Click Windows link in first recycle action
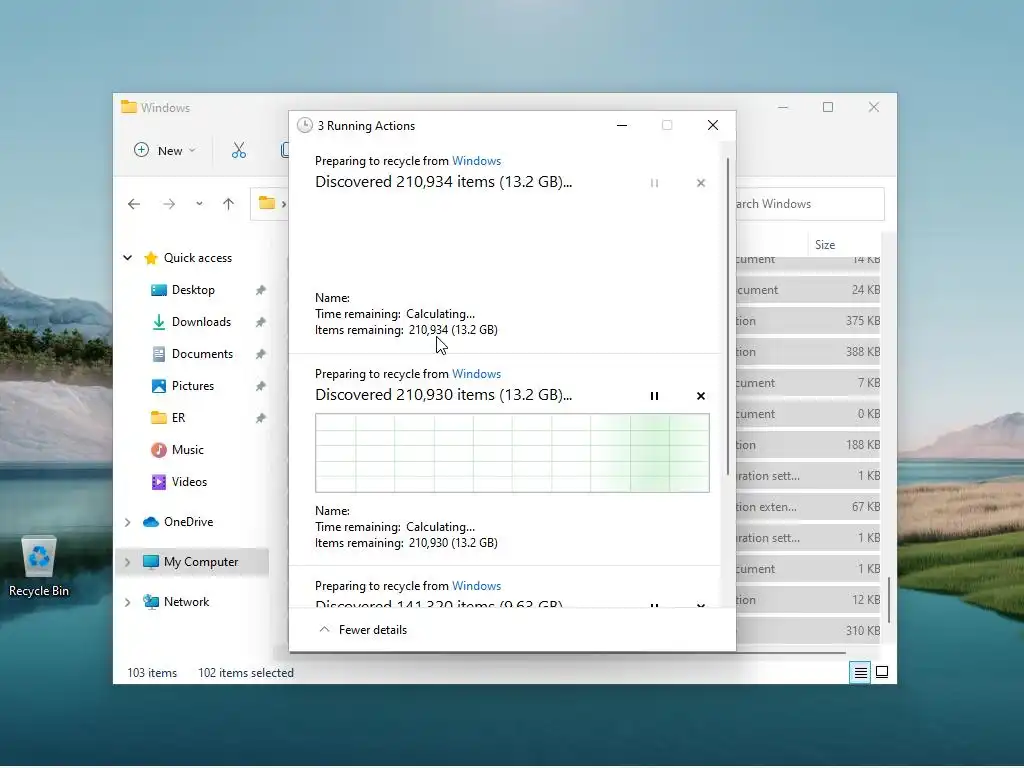The width and height of the screenshot is (1024, 768). click(476, 161)
